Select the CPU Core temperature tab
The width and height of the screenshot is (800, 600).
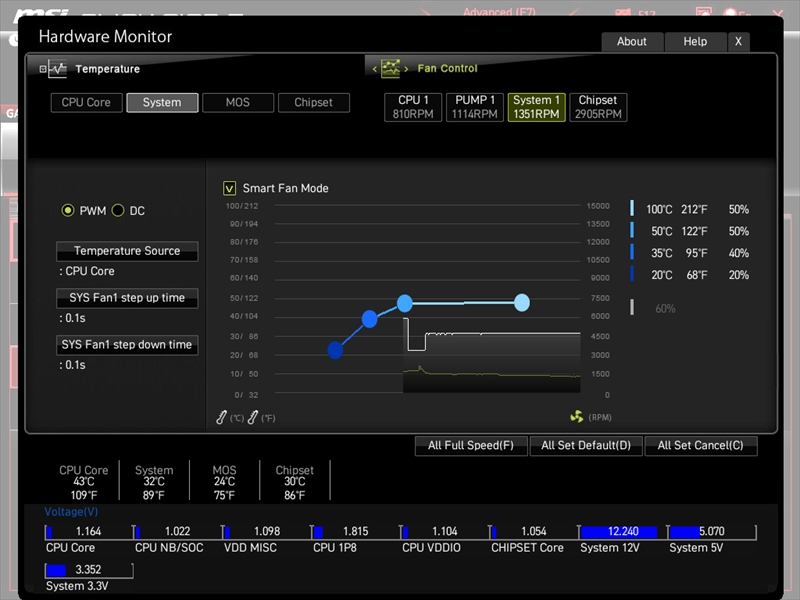86,103
